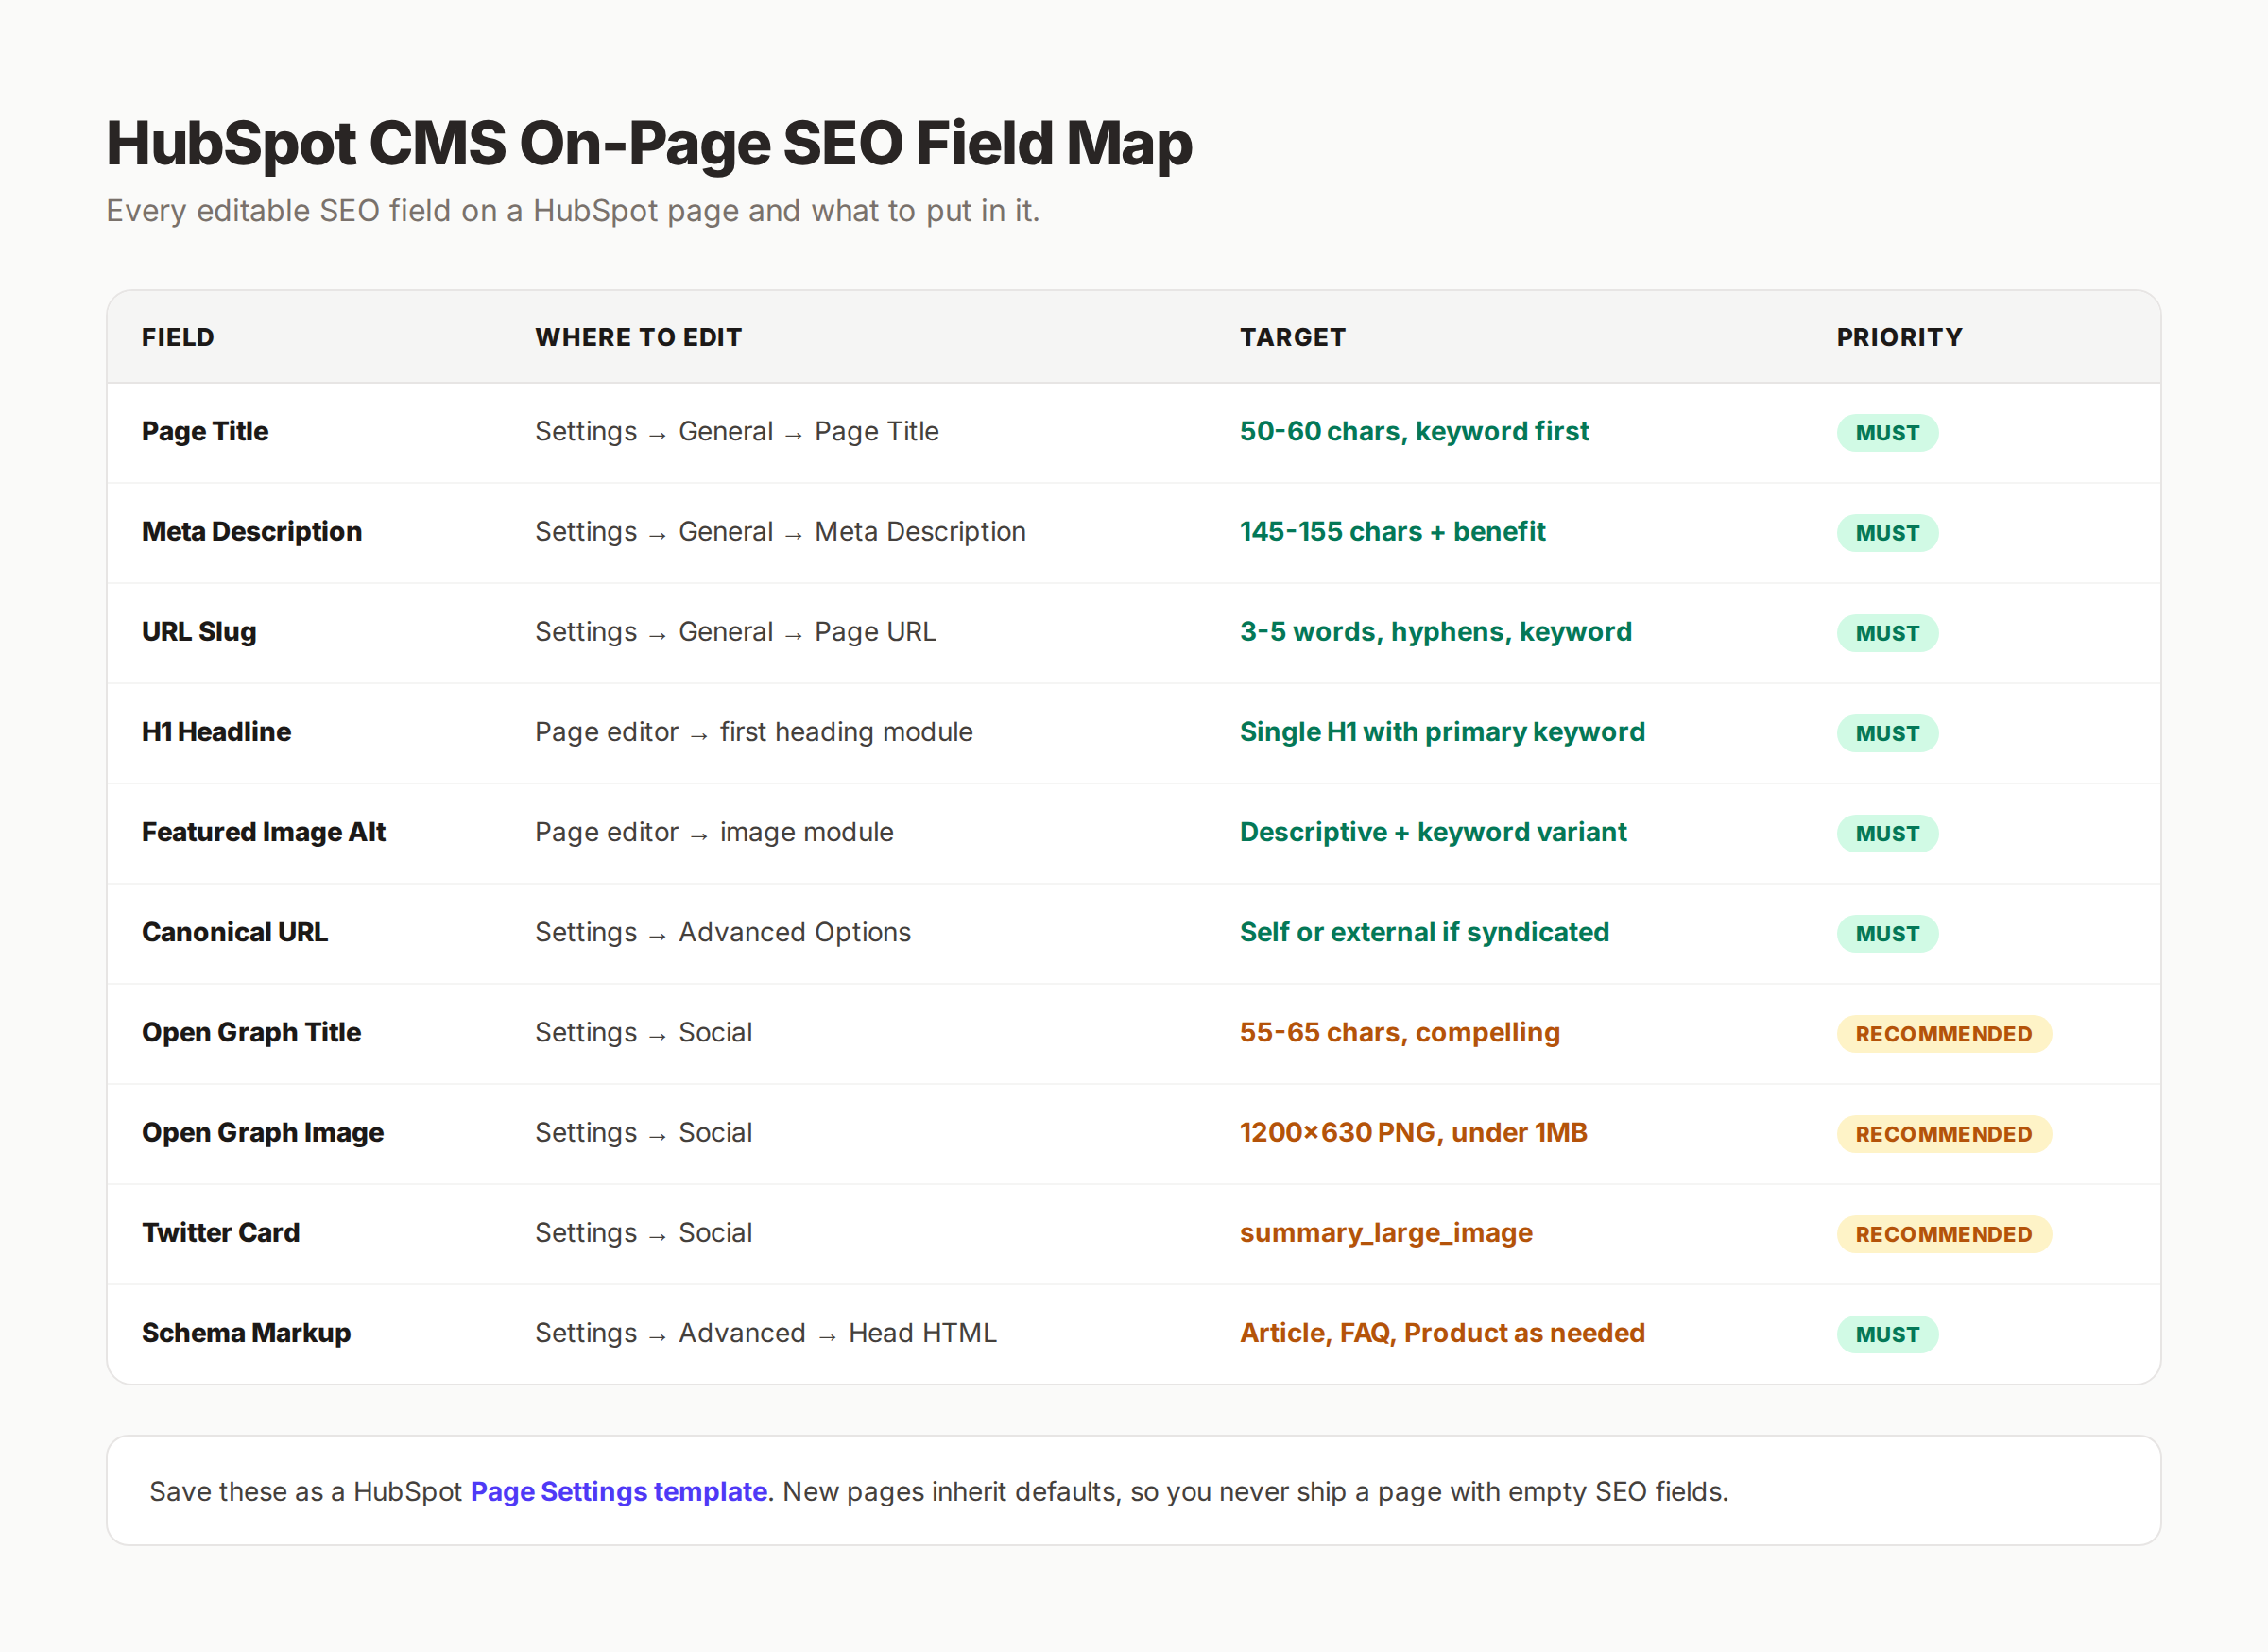Image resolution: width=2268 pixels, height=1652 pixels.
Task: Select 'Settings → General → Meta Description' path
Action: coord(780,531)
